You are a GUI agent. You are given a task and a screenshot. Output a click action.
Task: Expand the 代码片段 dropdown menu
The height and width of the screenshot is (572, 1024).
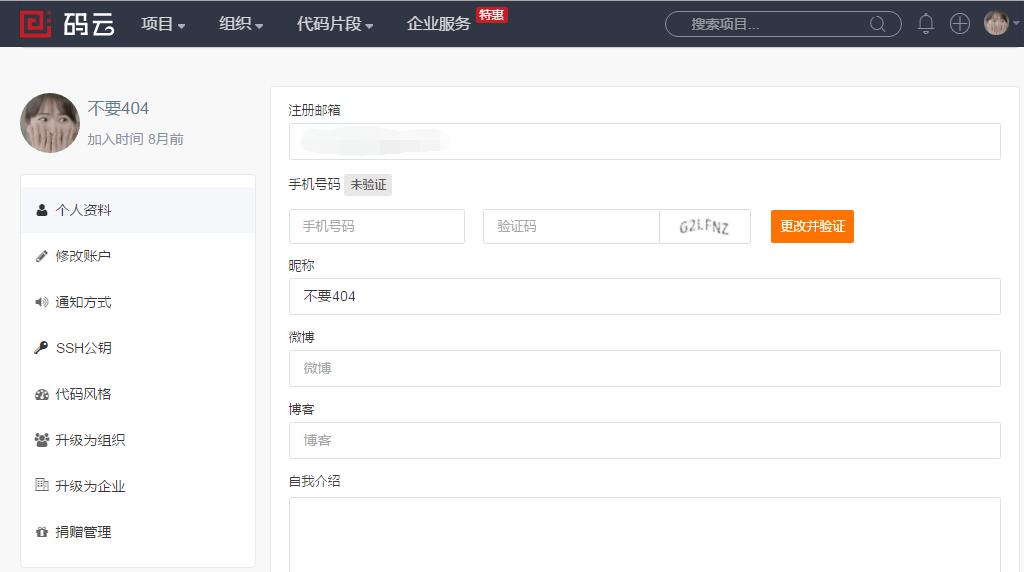(x=335, y=24)
